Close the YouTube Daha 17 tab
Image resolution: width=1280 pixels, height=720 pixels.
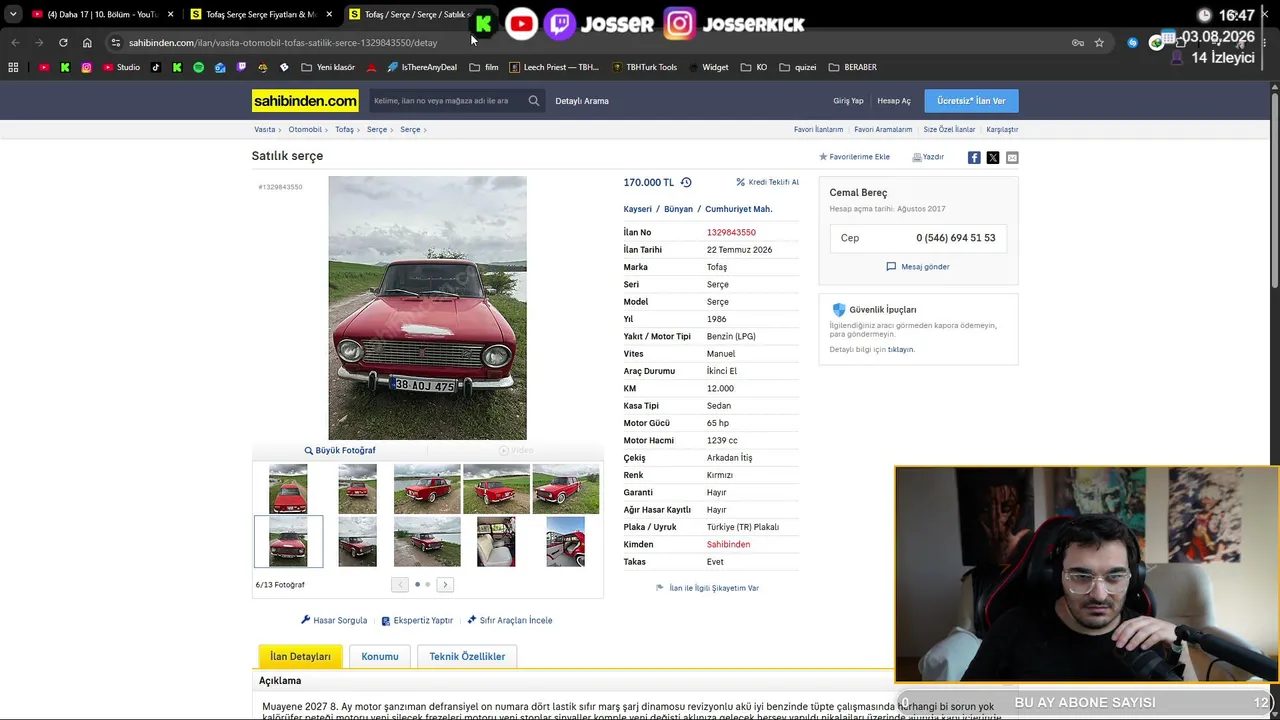(x=171, y=14)
